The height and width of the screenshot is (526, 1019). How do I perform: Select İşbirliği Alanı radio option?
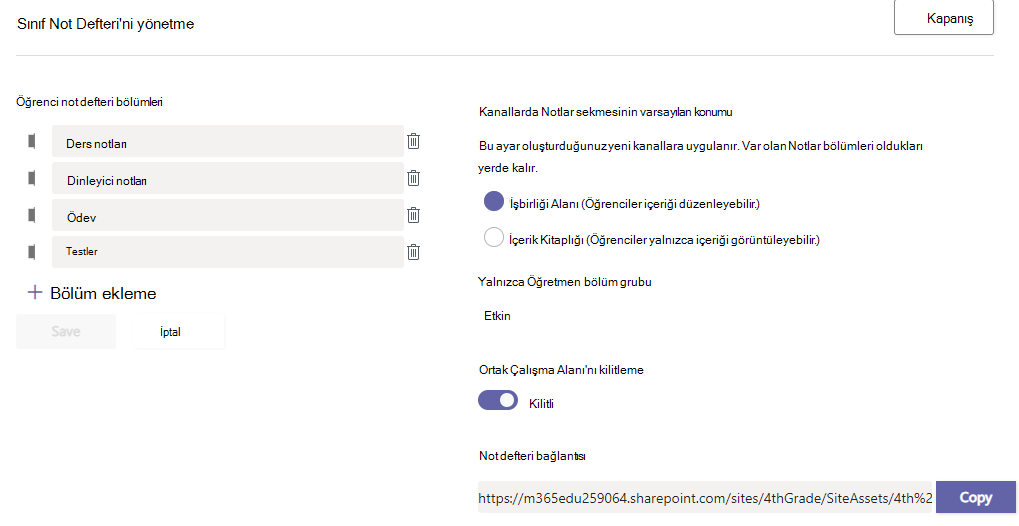pos(494,201)
